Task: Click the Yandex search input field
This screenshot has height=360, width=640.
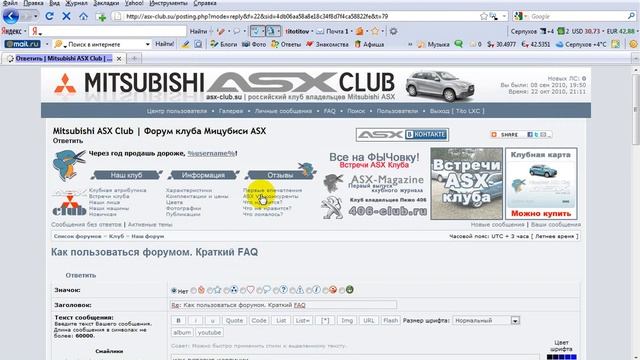Action: pos(108,31)
